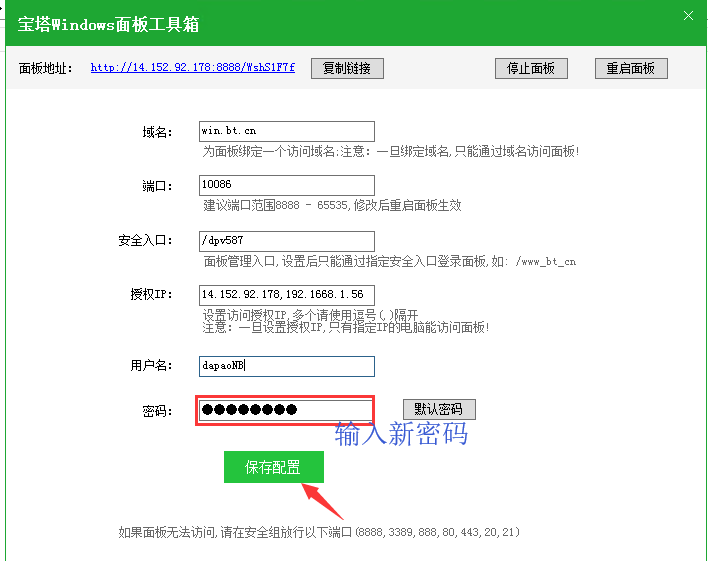Click the domain binding hint text
This screenshot has height=561, width=708.
coord(391,151)
